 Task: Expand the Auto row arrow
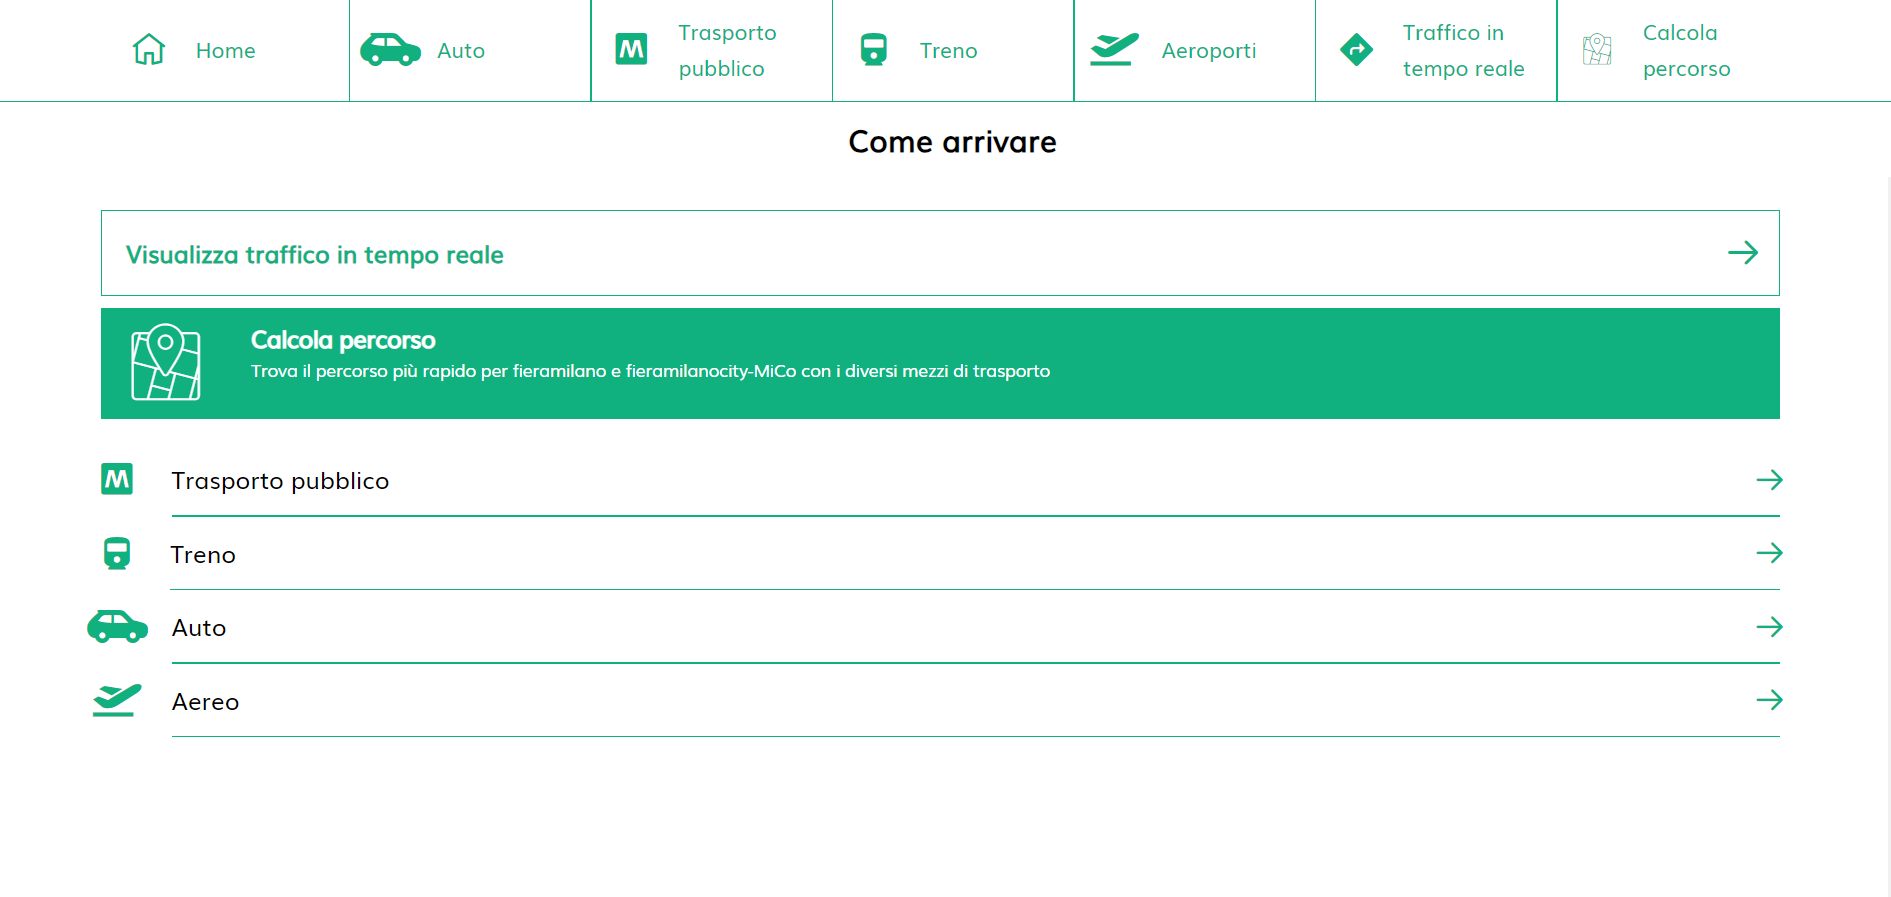point(1769,627)
